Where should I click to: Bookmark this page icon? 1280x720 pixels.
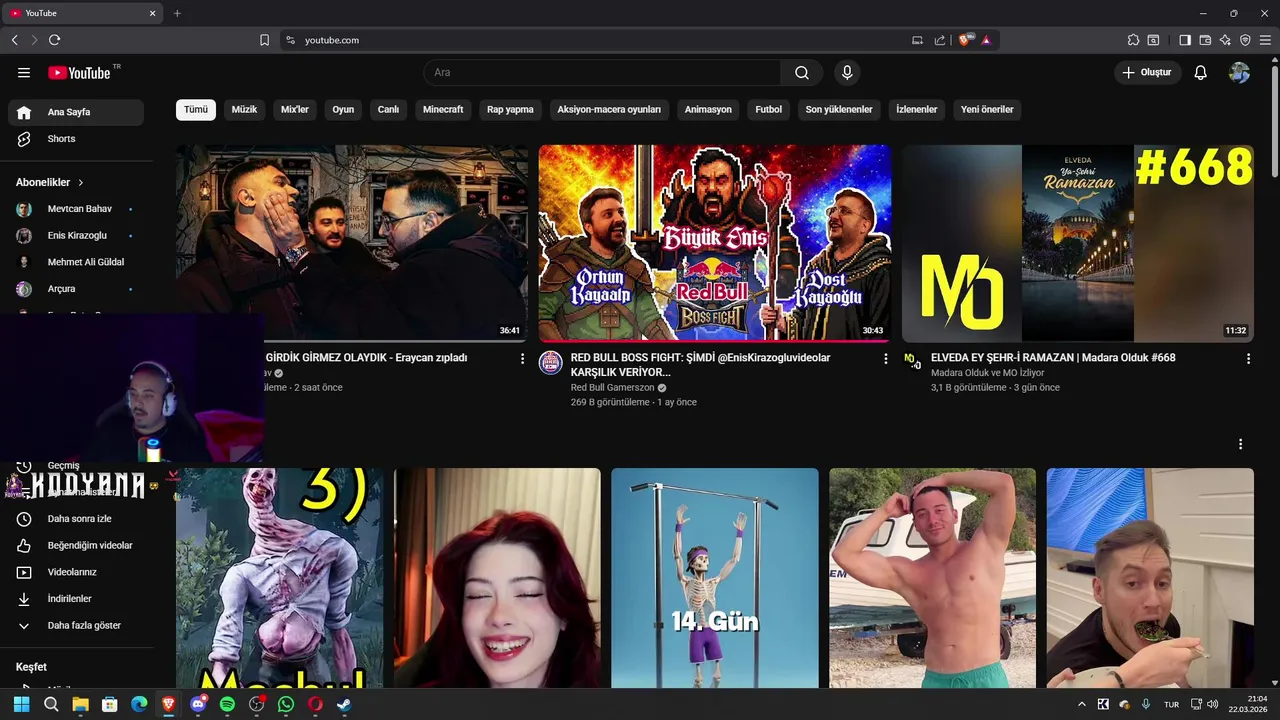tap(264, 40)
